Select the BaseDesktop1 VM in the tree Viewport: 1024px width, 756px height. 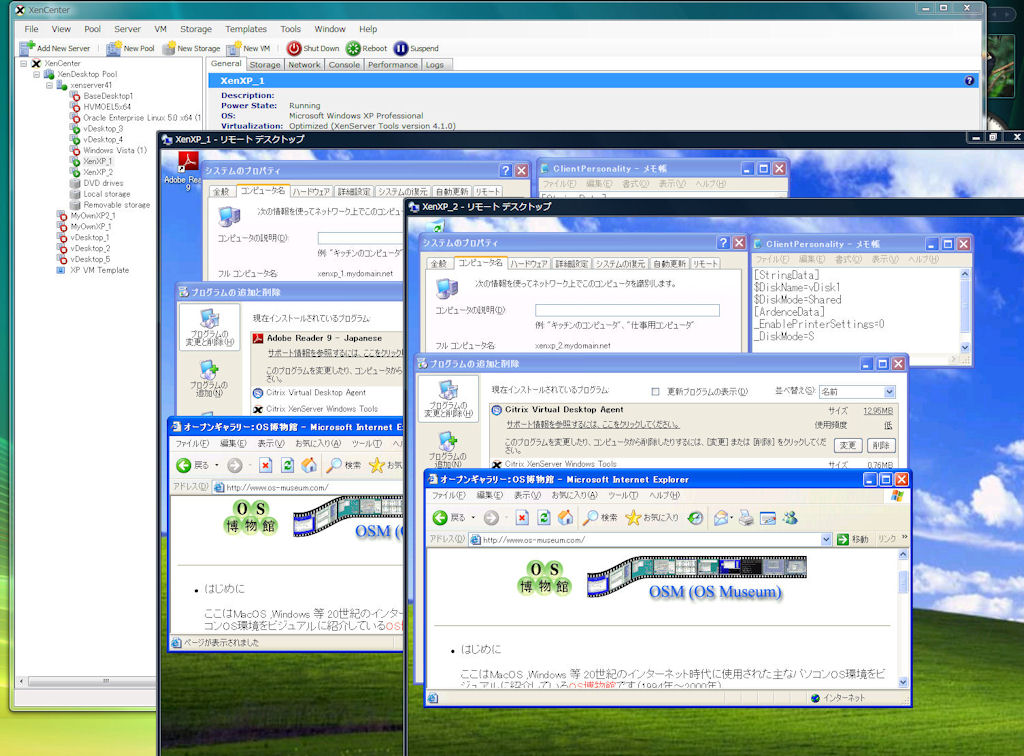pyautogui.click(x=108, y=96)
